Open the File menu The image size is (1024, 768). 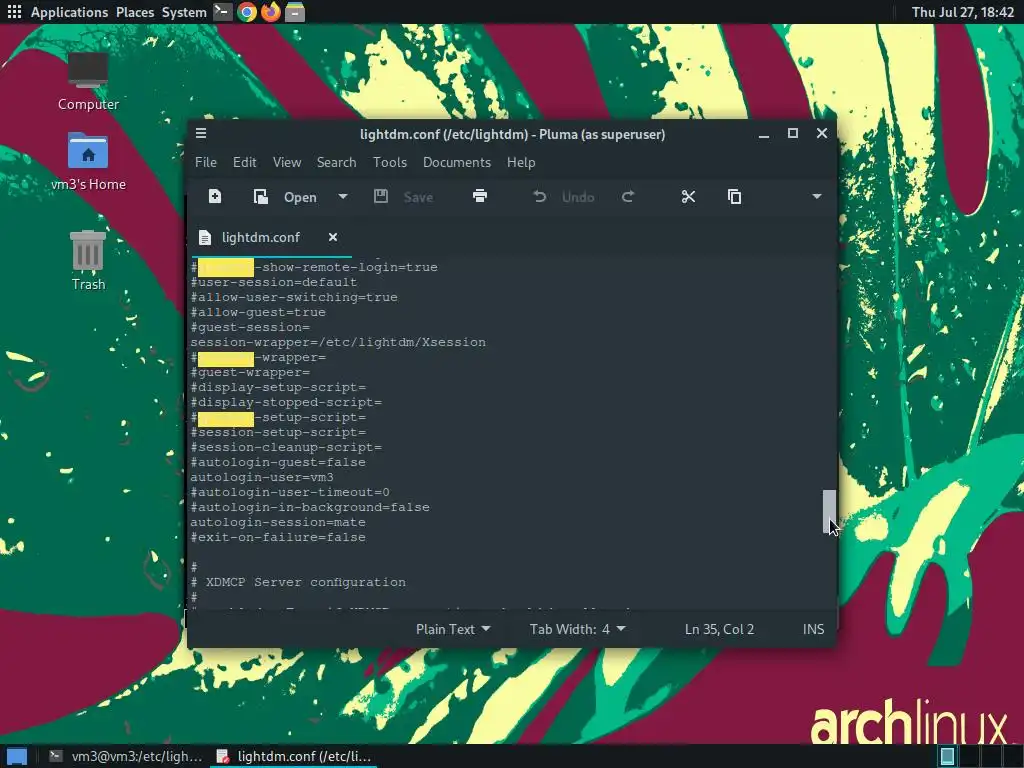pos(206,162)
